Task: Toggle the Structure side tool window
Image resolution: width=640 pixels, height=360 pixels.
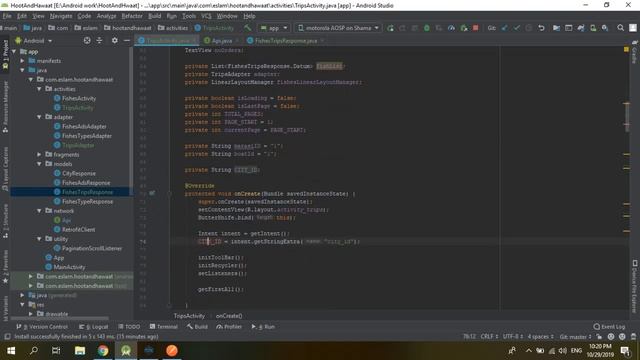Action: coord(5,222)
